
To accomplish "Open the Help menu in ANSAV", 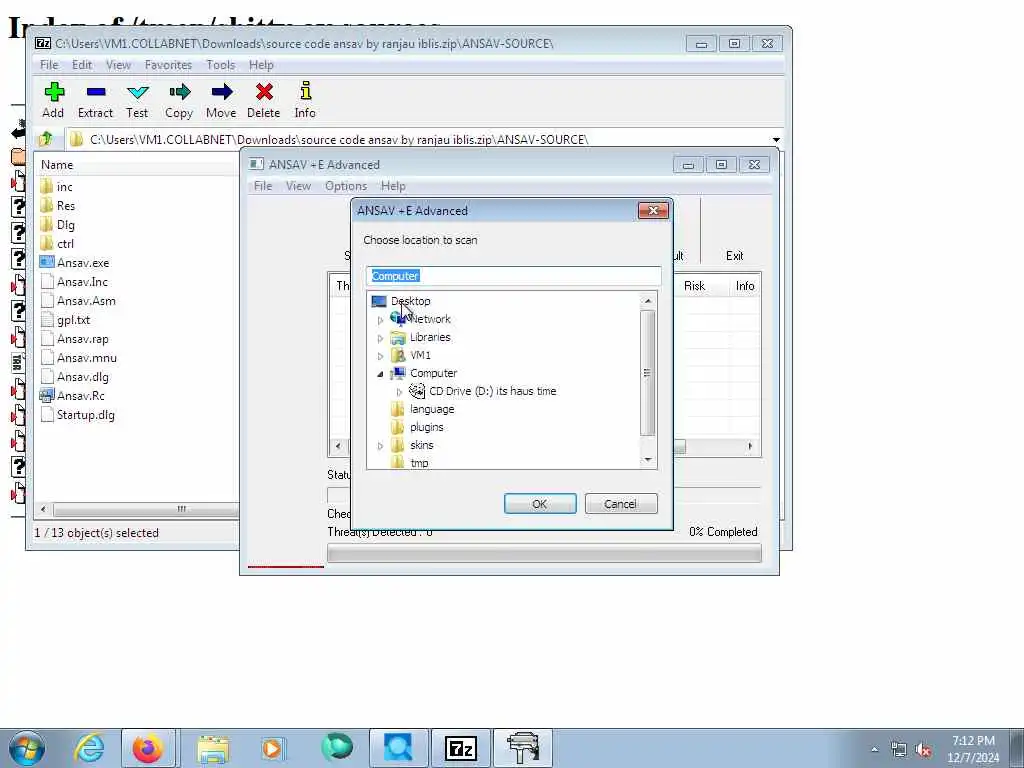I will pyautogui.click(x=393, y=186).
